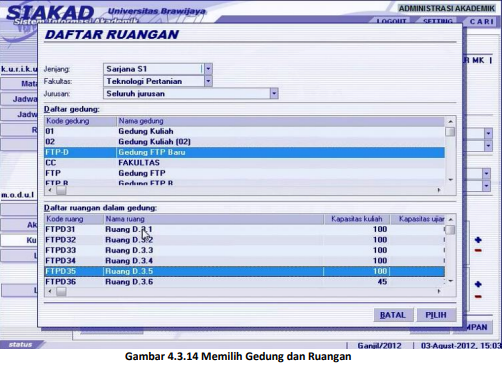
Task: Click LOGOUT in the SIAKAD main window
Action: click(392, 21)
